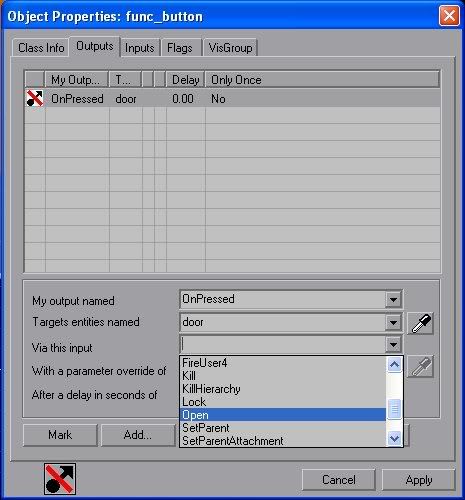Click the dropdown list scroll down arrow

(395, 438)
